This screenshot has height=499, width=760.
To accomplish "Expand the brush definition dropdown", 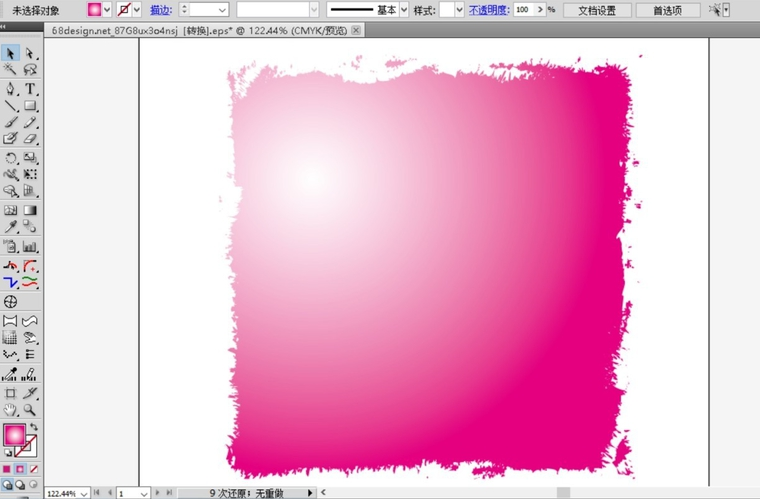I will (314, 10).
